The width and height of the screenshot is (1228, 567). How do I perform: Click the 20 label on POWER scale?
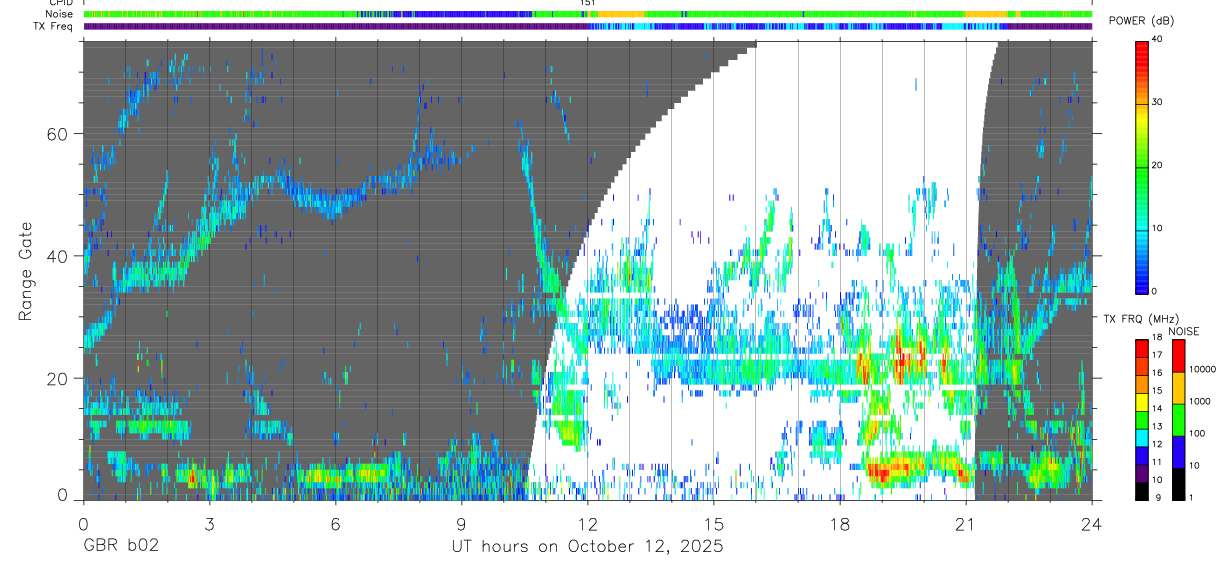tap(1157, 165)
